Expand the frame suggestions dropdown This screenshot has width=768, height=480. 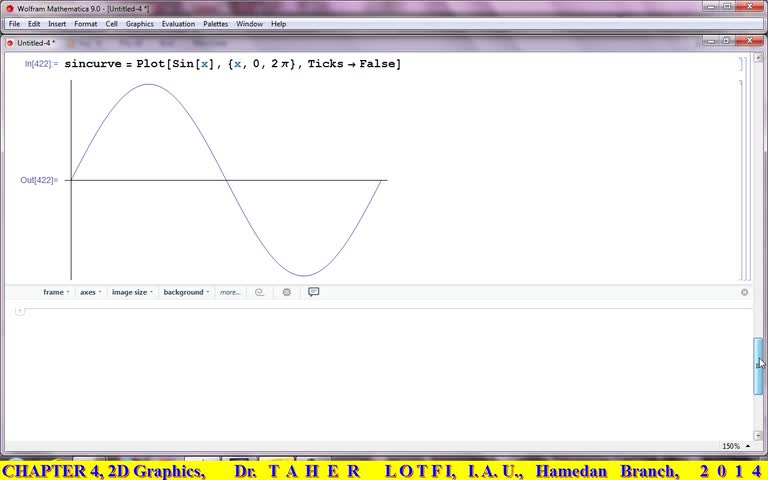coord(56,292)
